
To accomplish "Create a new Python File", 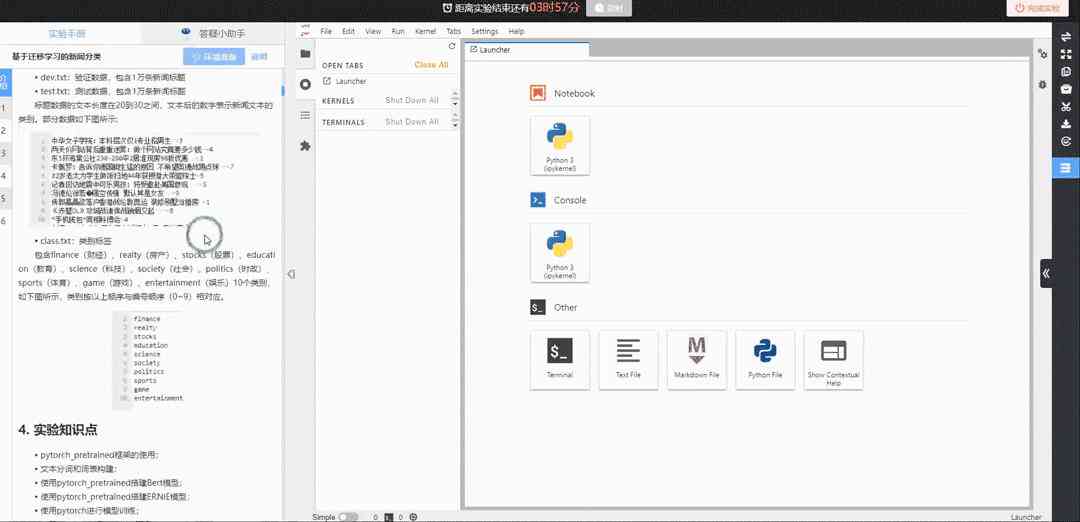I will point(765,359).
